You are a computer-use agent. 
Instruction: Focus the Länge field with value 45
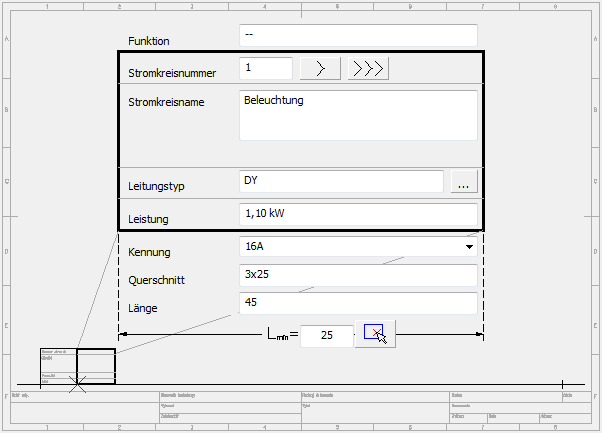(358, 304)
